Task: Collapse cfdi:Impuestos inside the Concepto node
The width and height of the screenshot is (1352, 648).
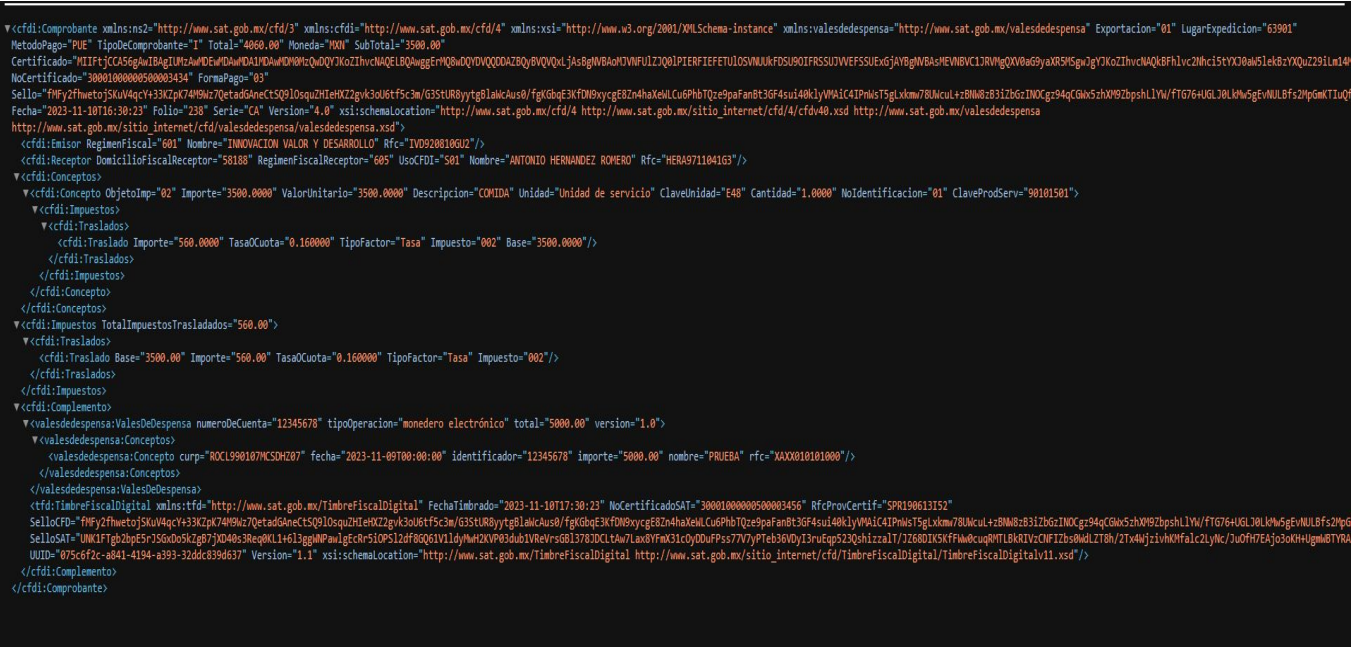Action: click(x=35, y=209)
